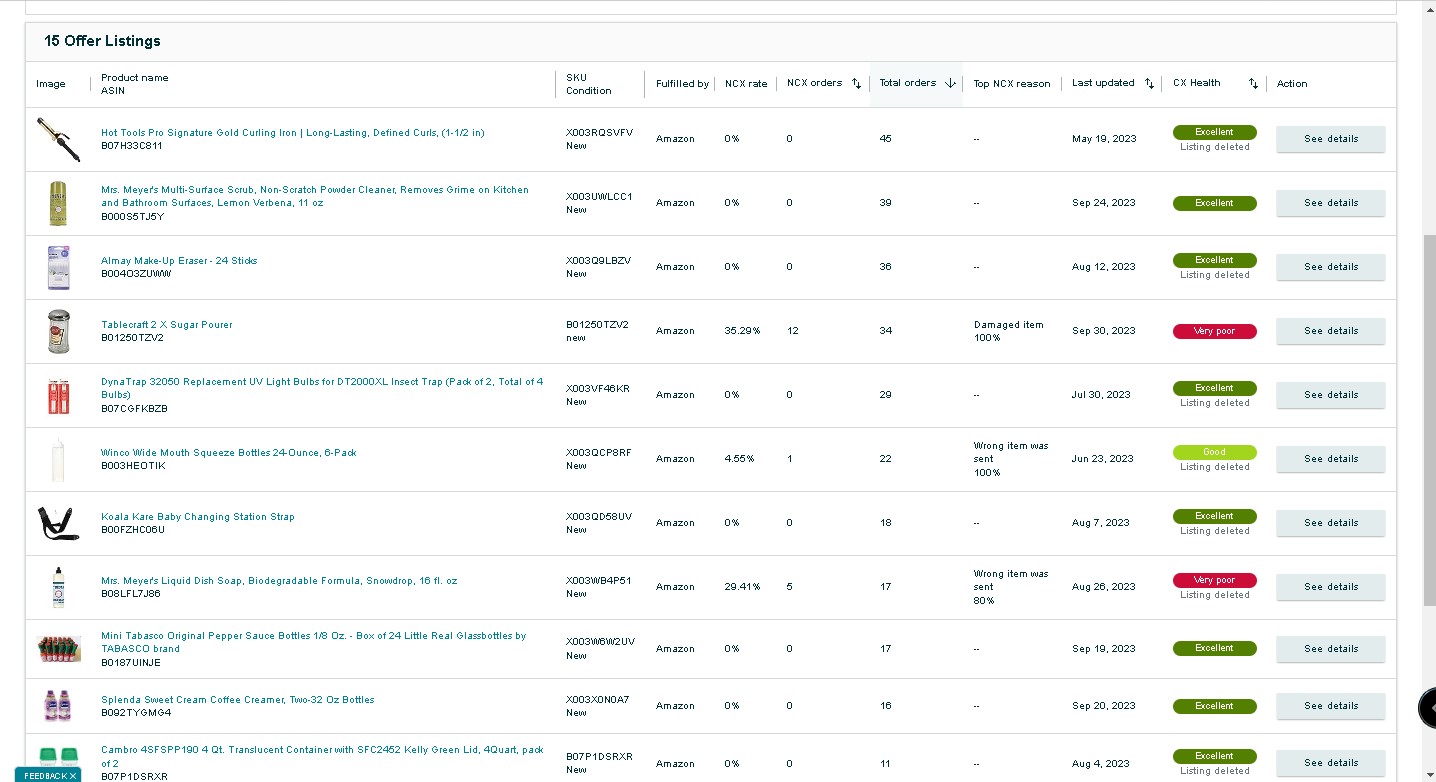See details for Koala Kare Strap
The image size is (1436, 782).
pos(1330,523)
